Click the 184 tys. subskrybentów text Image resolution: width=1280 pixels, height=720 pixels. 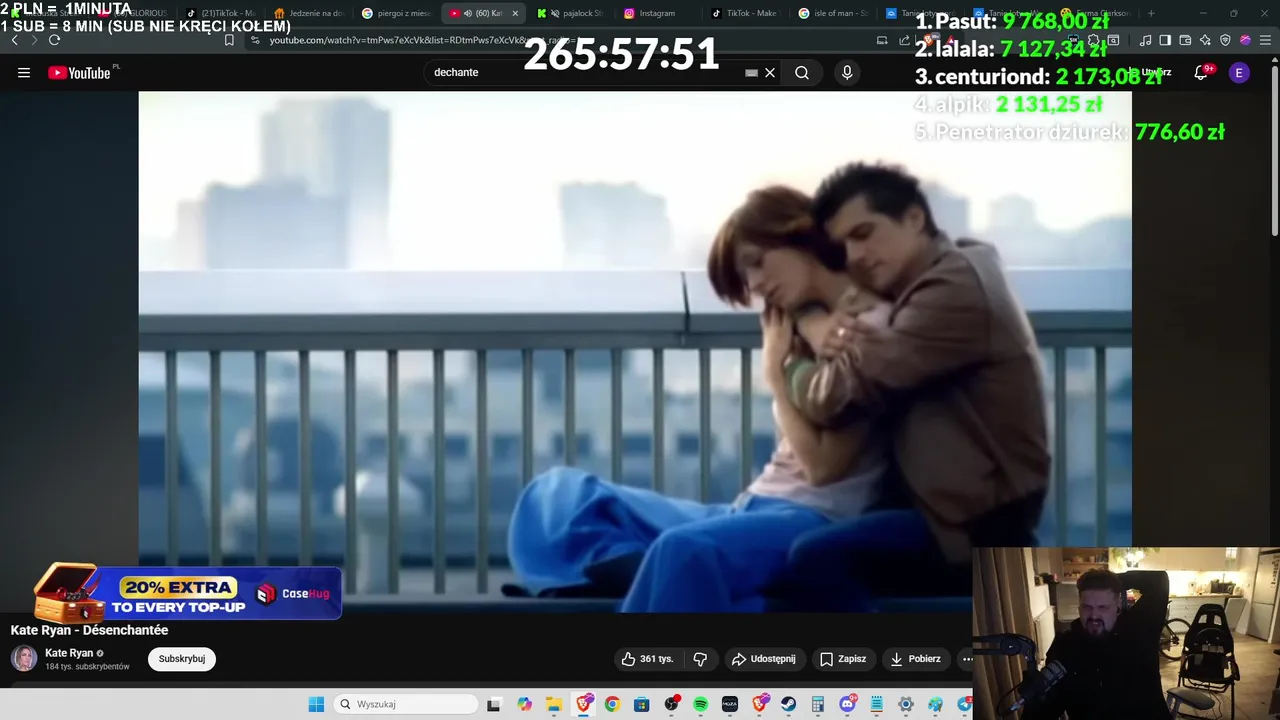tap(87, 667)
